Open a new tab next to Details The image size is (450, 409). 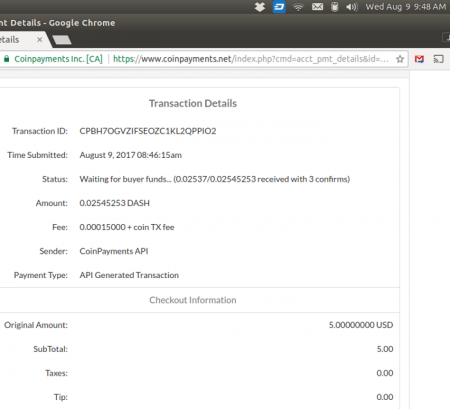(x=62, y=40)
